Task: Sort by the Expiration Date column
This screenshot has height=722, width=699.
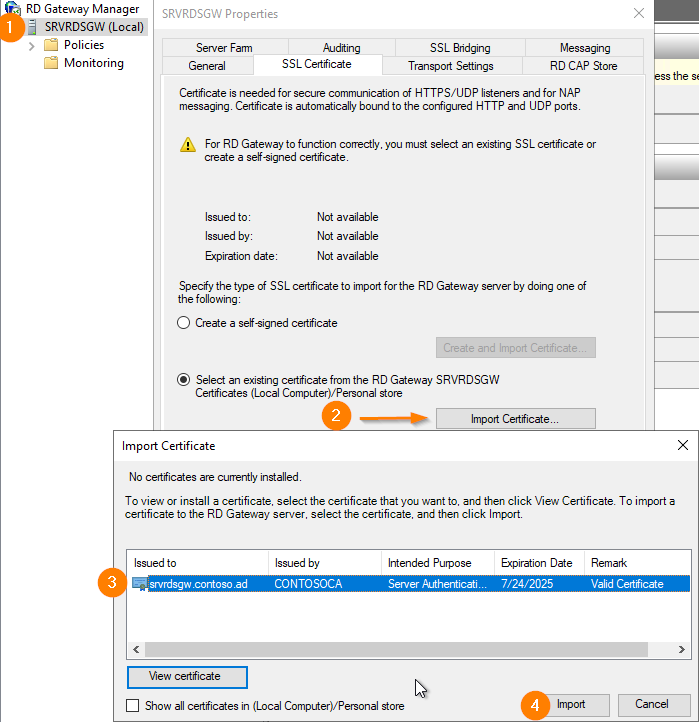Action: pyautogui.click(x=540, y=563)
